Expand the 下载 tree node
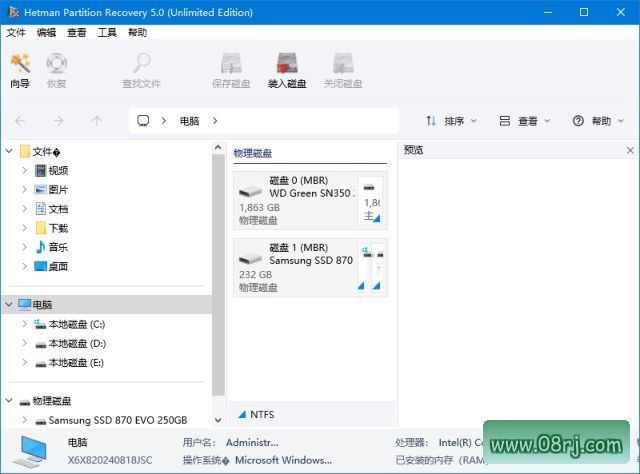640x474 pixels. tap(24, 228)
